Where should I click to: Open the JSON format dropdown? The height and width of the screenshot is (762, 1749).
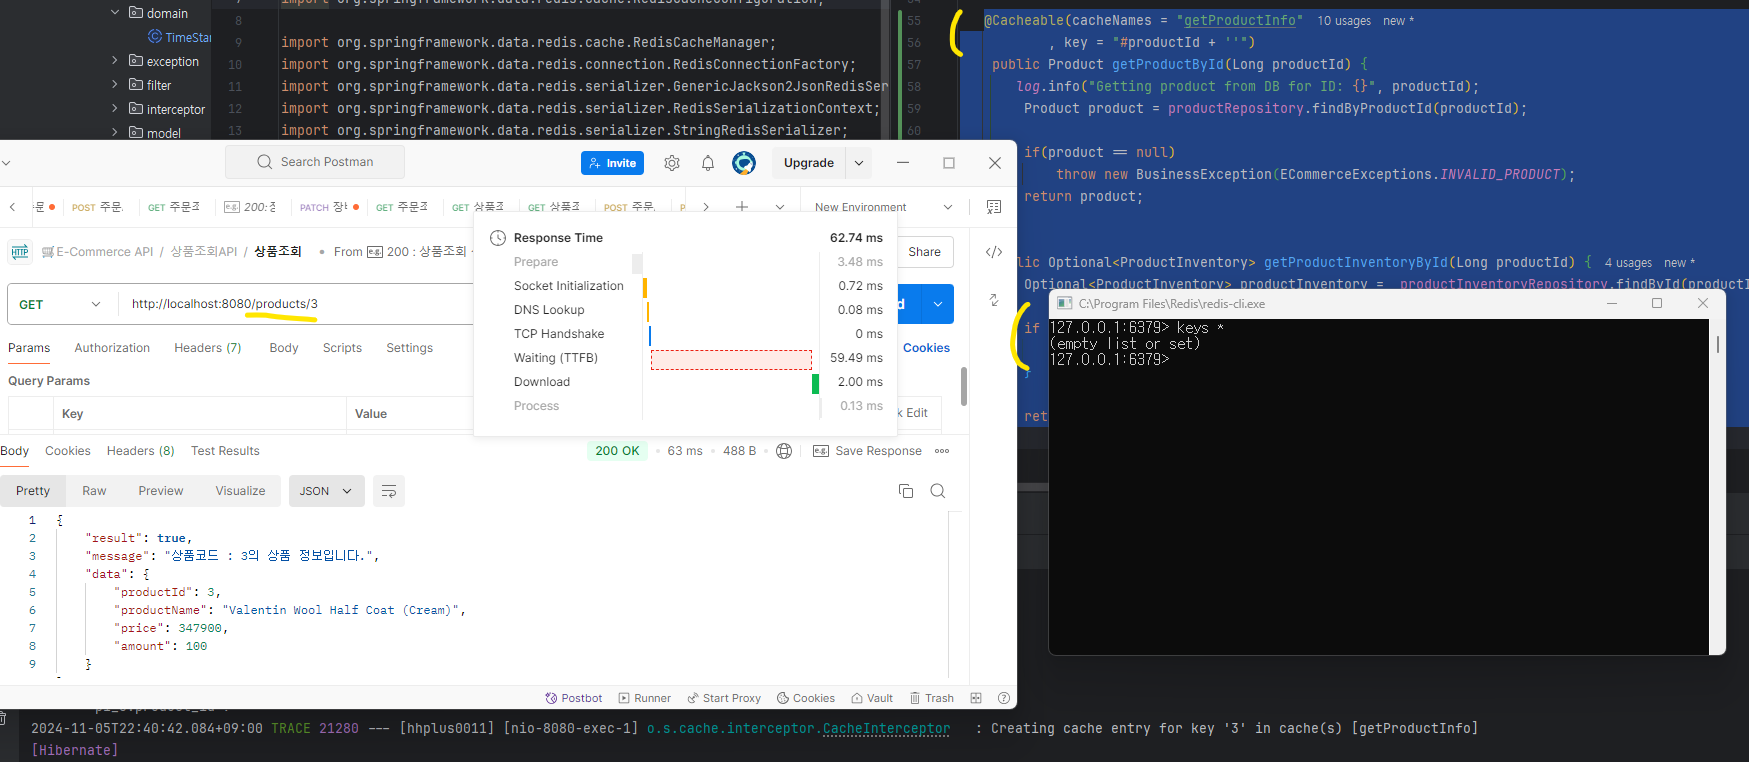click(326, 491)
